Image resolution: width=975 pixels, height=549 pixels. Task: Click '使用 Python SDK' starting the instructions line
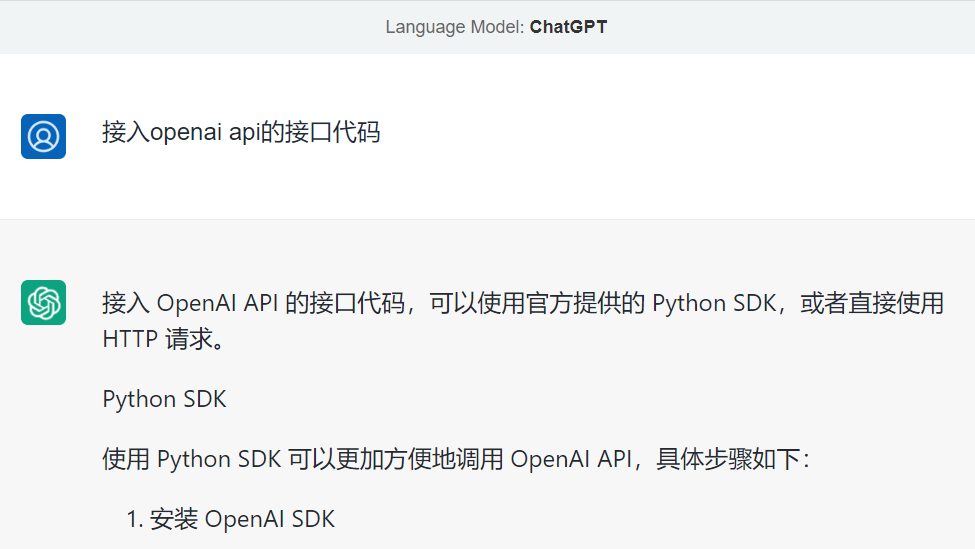pos(192,459)
